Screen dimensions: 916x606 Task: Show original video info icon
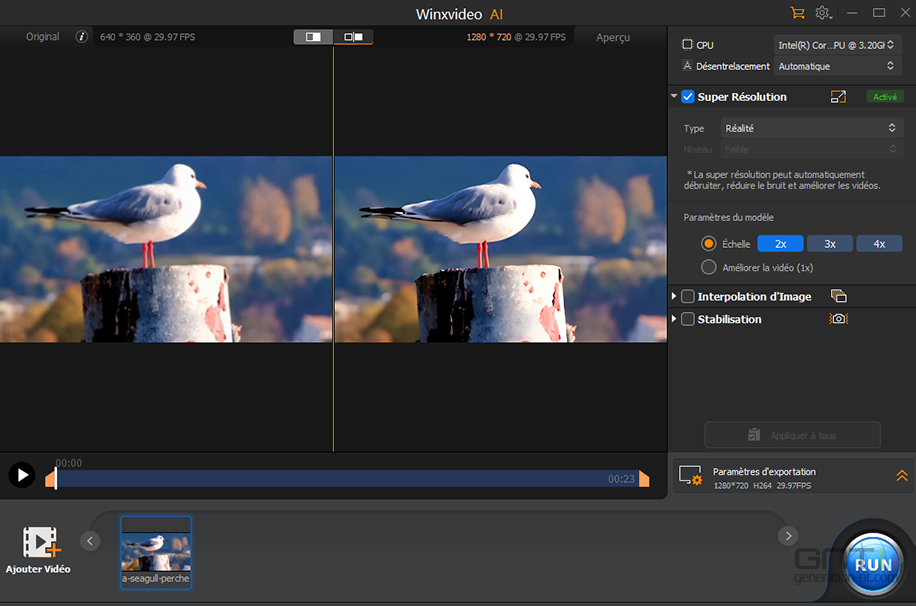point(81,37)
